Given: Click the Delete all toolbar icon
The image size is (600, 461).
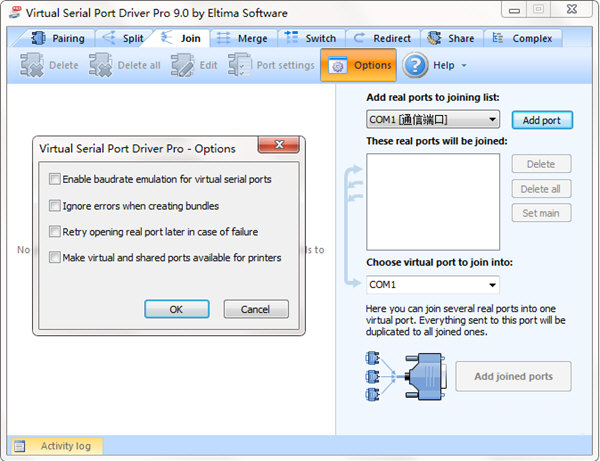Looking at the screenshot, I should (x=100, y=65).
